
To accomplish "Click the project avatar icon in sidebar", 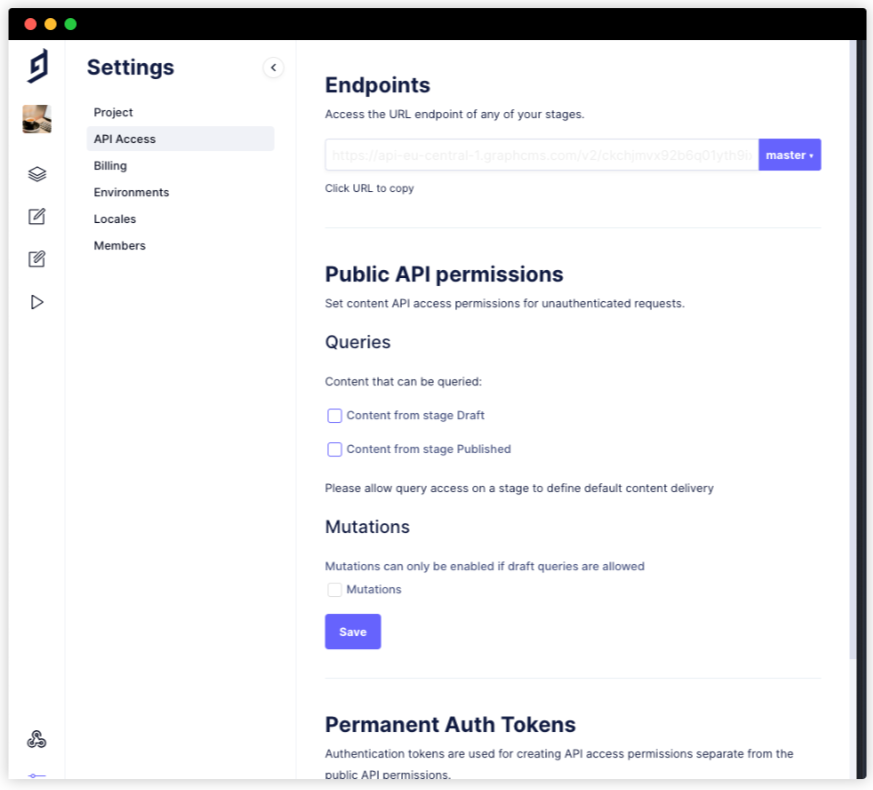I will tap(37, 118).
